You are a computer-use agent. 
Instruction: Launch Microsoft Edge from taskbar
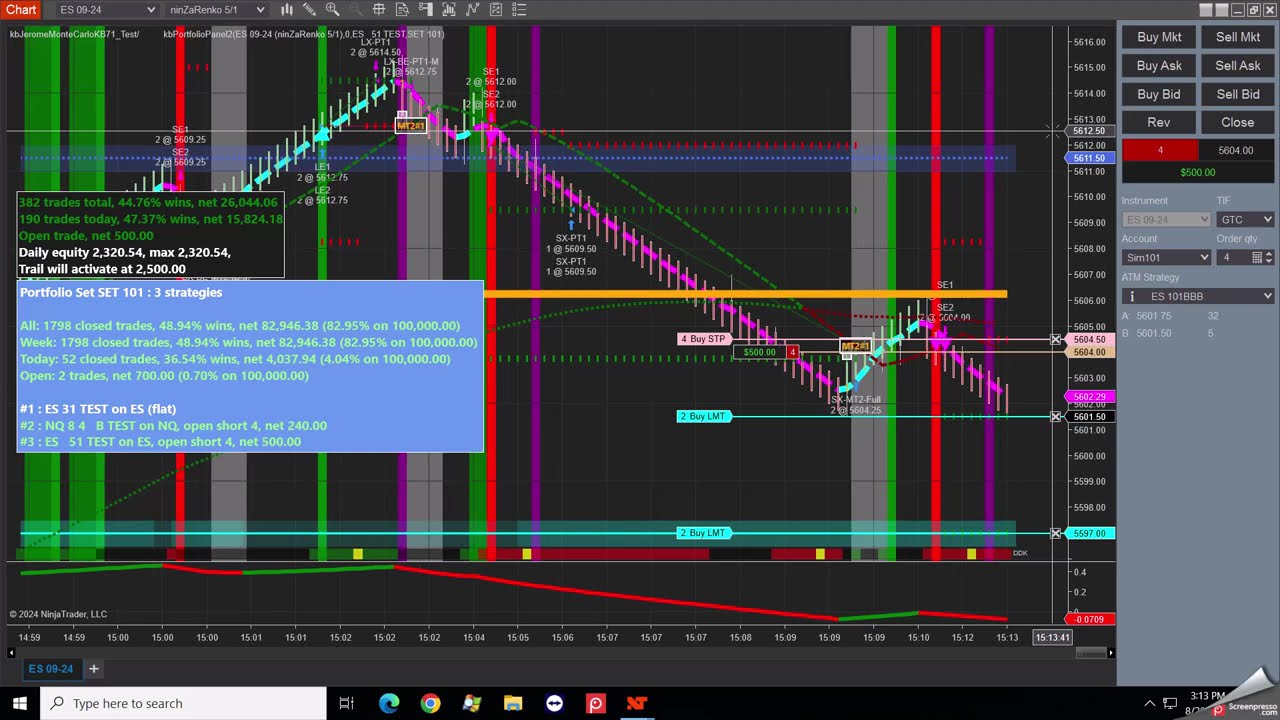pyautogui.click(x=389, y=703)
